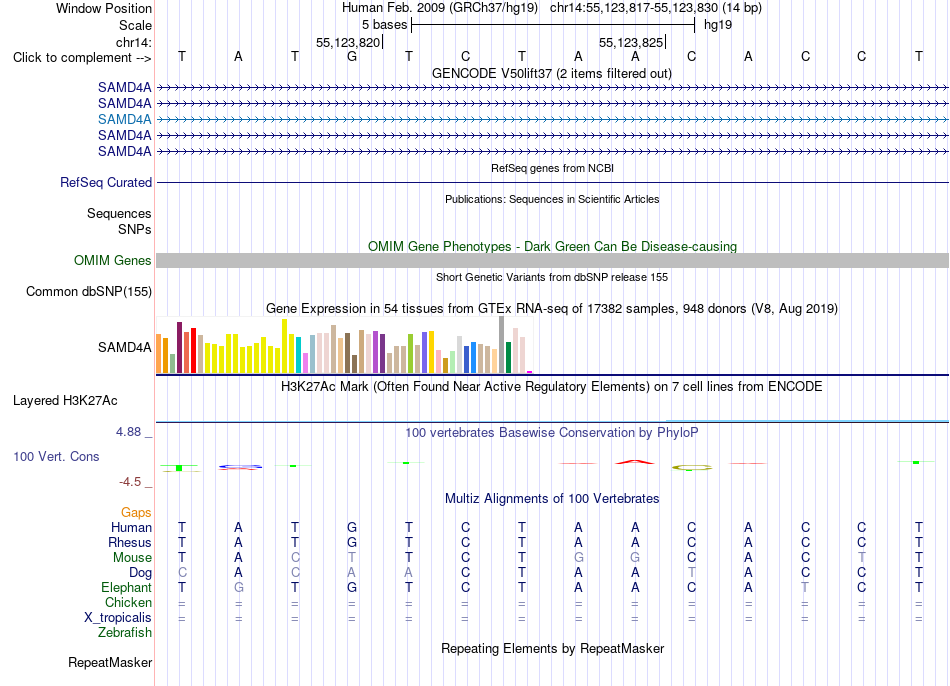
Task: Click the Repeating Elements by RepeatMasker title
Action: 552,648
